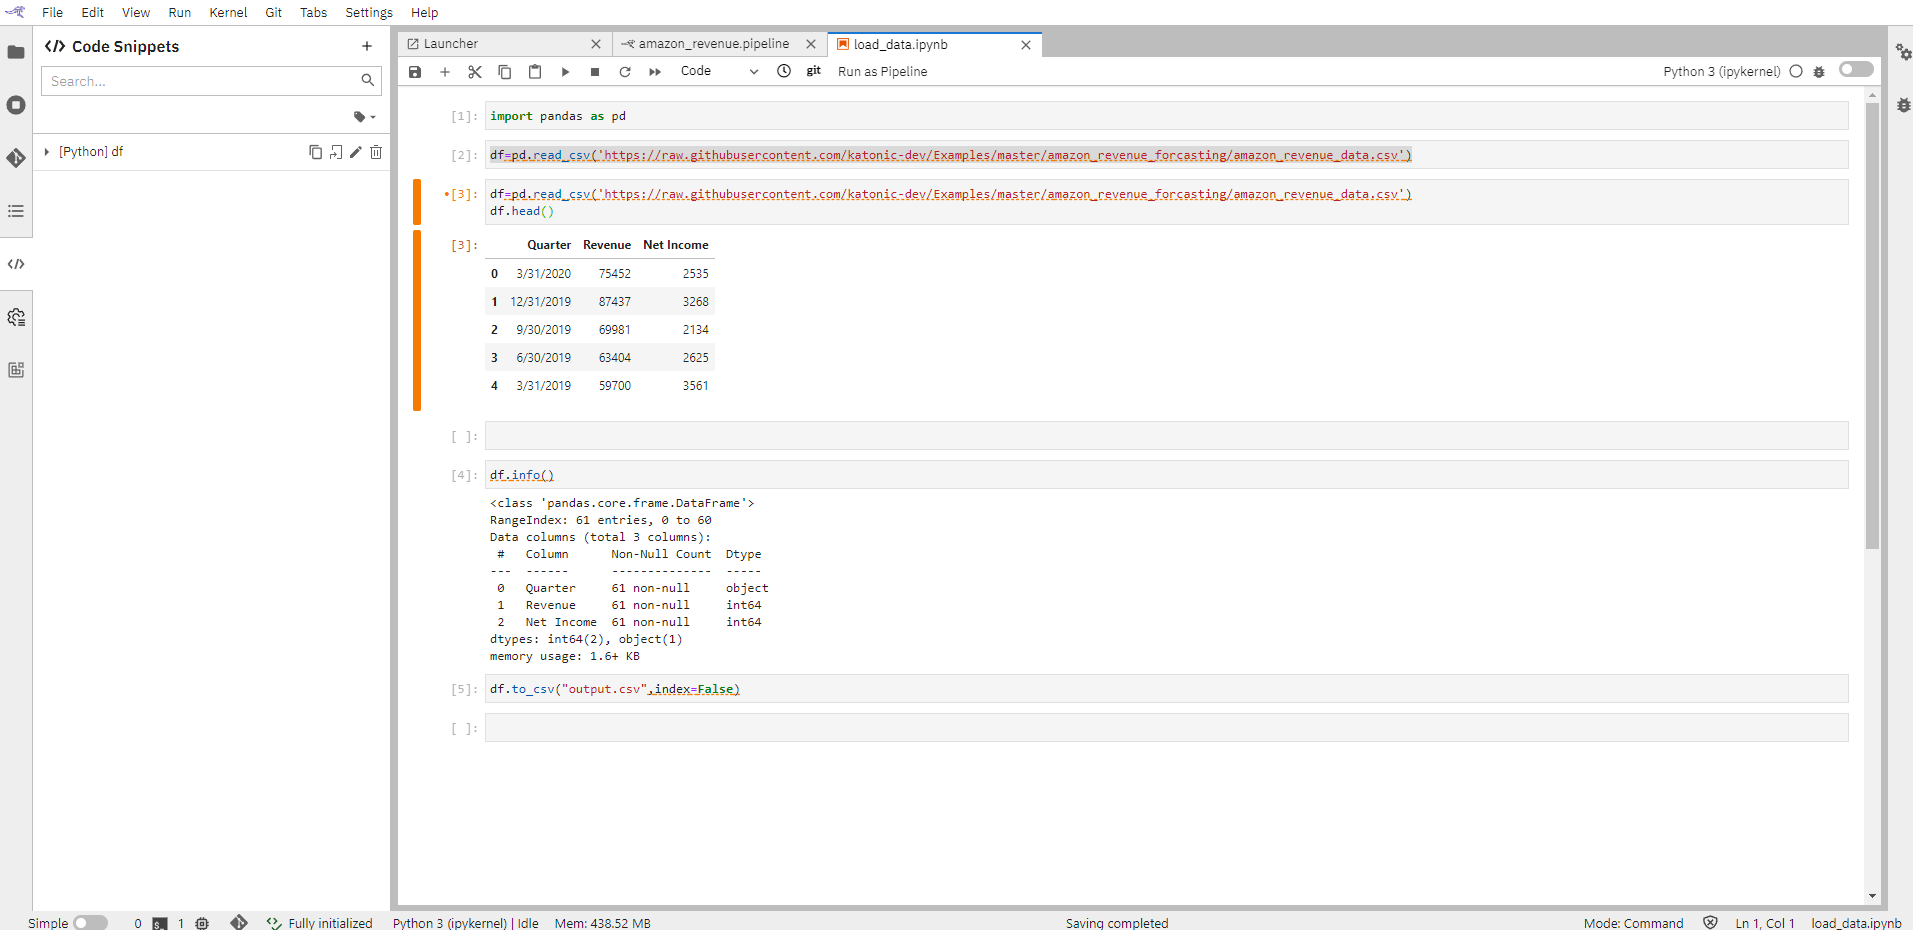Close the Launcher tab
The width and height of the screenshot is (1913, 930).
596,44
